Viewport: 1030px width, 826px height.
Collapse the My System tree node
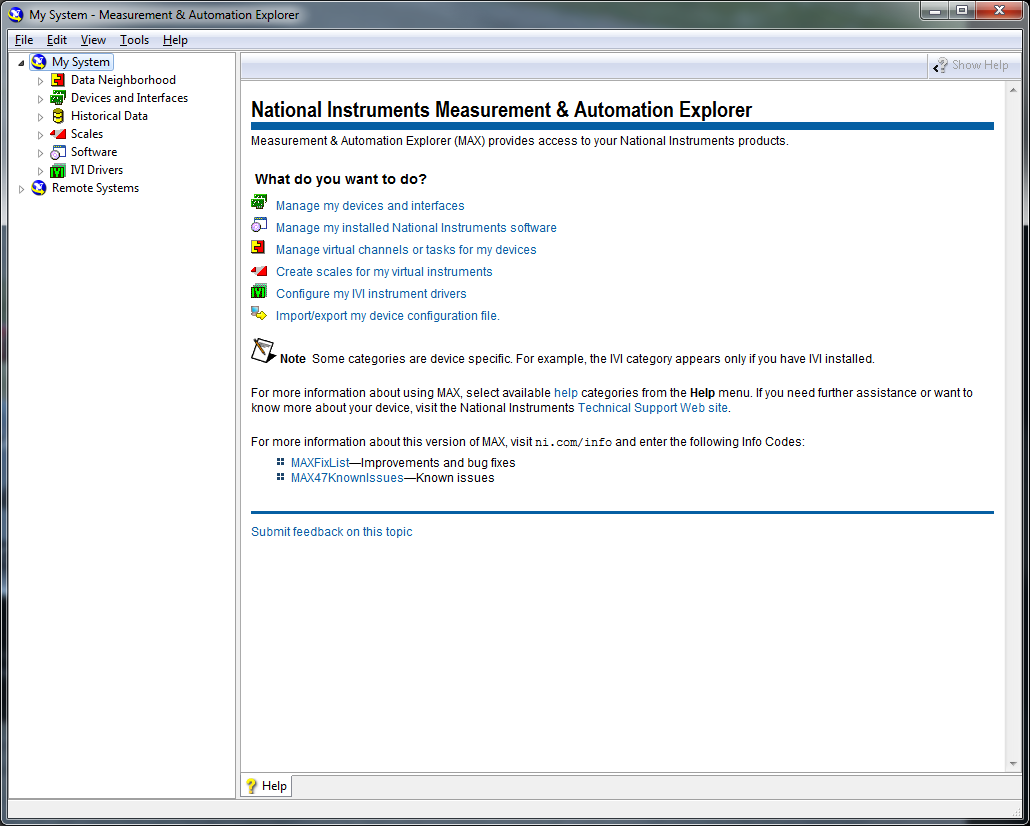pos(22,63)
